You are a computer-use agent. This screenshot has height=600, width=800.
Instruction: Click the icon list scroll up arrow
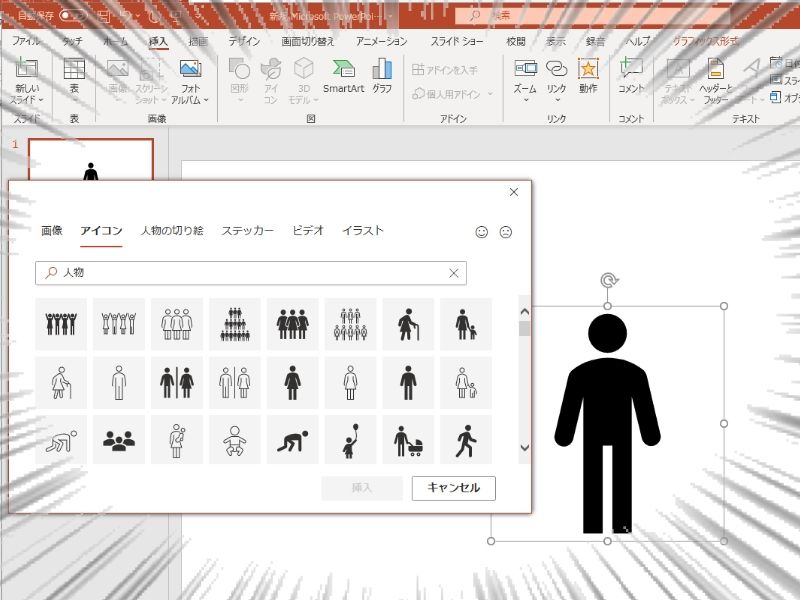(524, 311)
